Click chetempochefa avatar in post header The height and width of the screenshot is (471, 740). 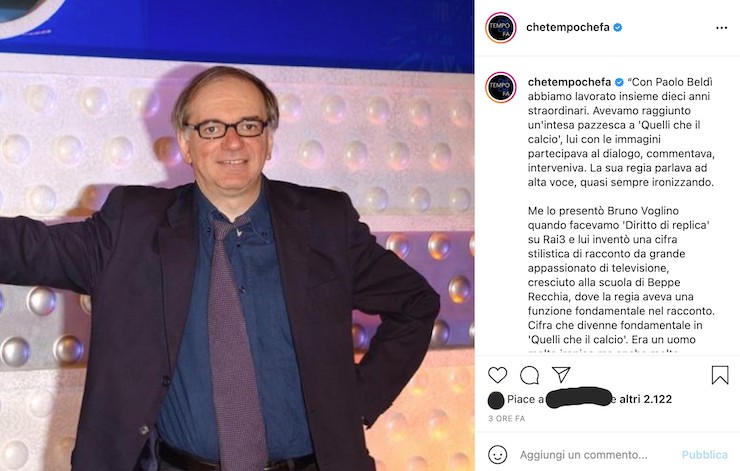point(500,28)
